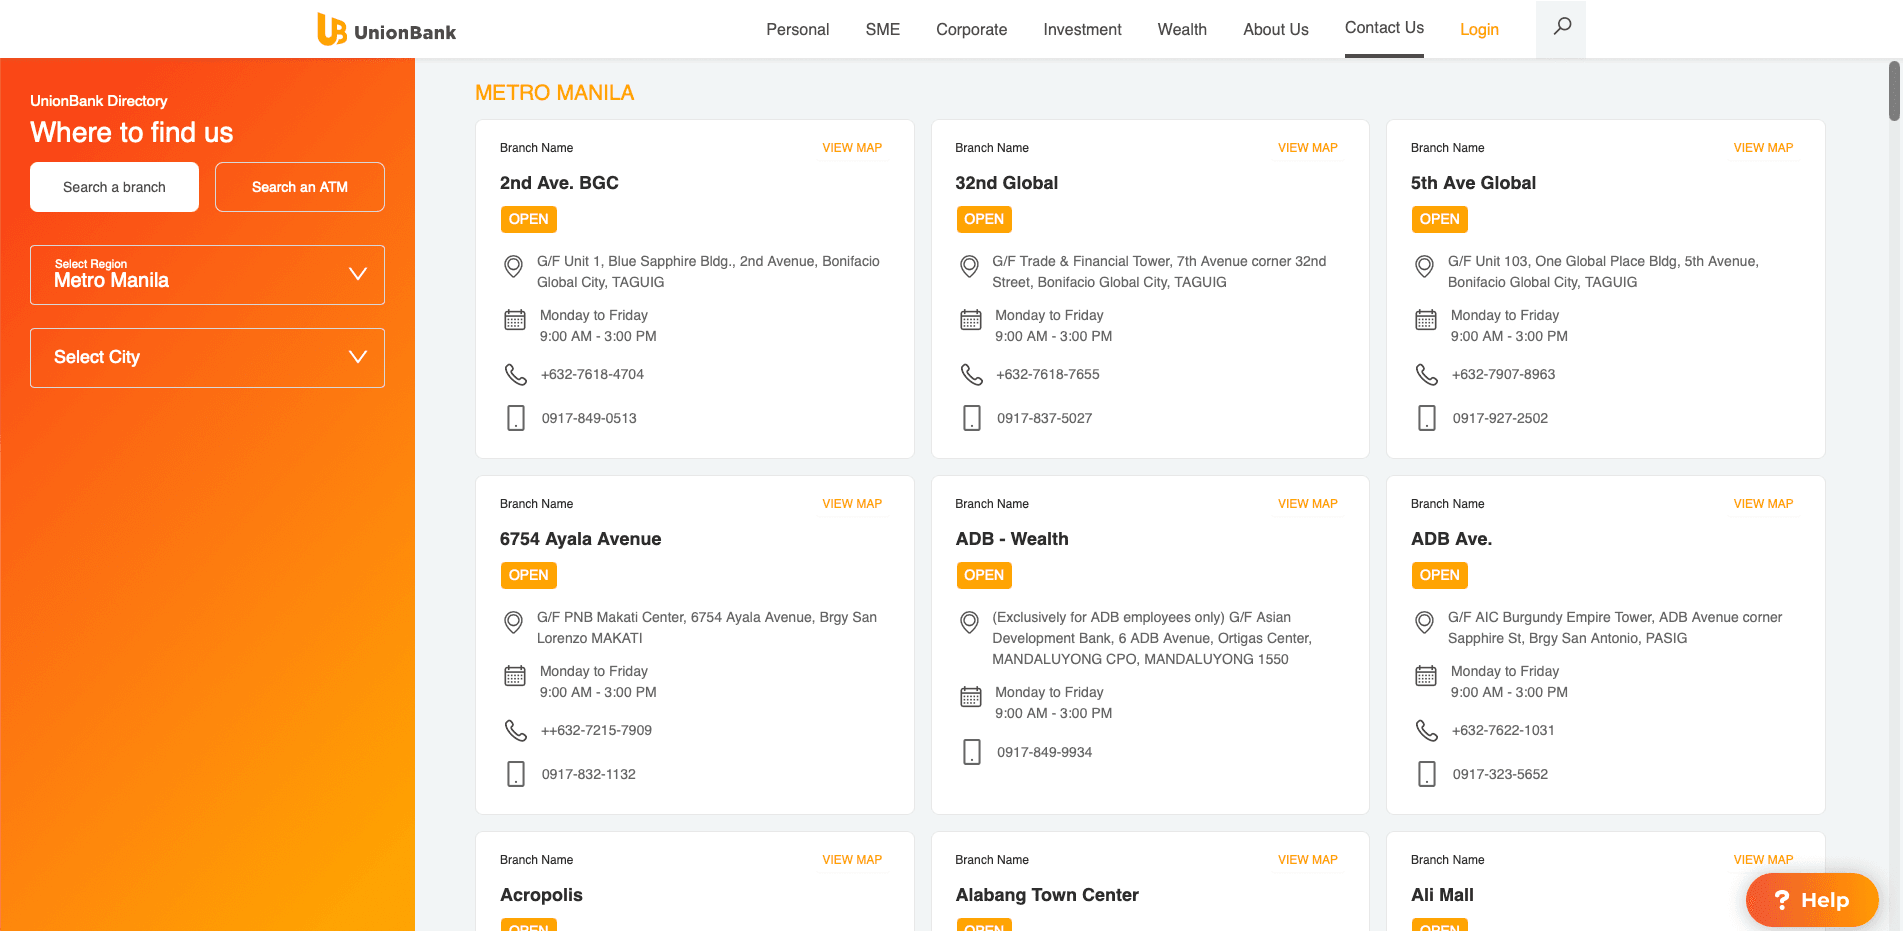
Task: Open the Investment menu
Action: tap(1082, 30)
